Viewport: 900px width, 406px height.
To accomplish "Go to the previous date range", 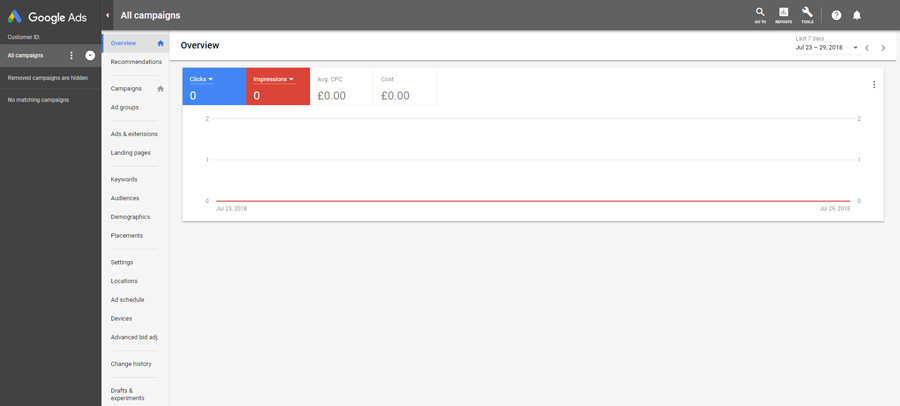I will 867,48.
